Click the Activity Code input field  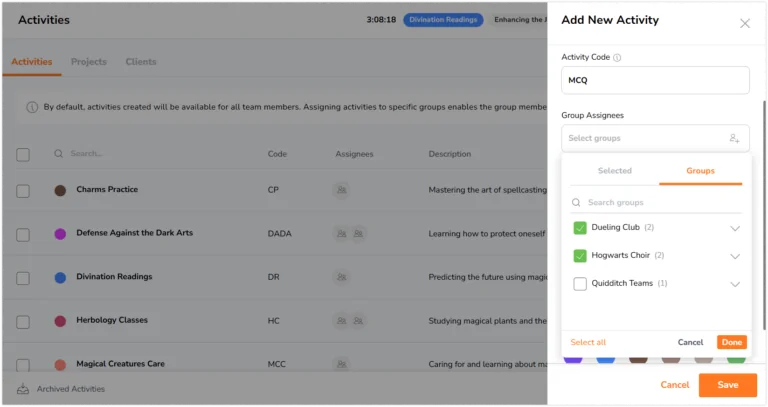point(655,80)
